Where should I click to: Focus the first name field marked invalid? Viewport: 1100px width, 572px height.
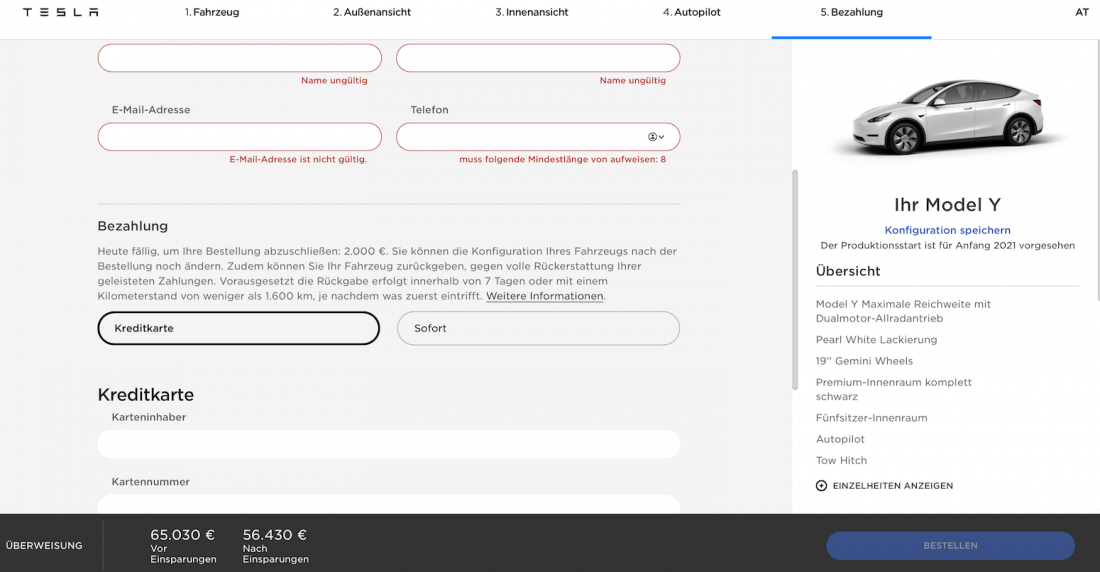pyautogui.click(x=240, y=58)
